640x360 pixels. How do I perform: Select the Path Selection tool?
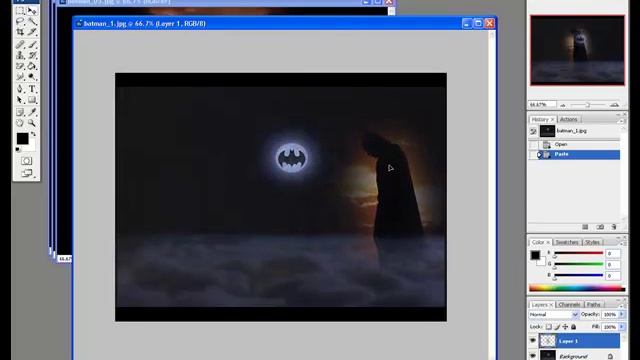20,100
